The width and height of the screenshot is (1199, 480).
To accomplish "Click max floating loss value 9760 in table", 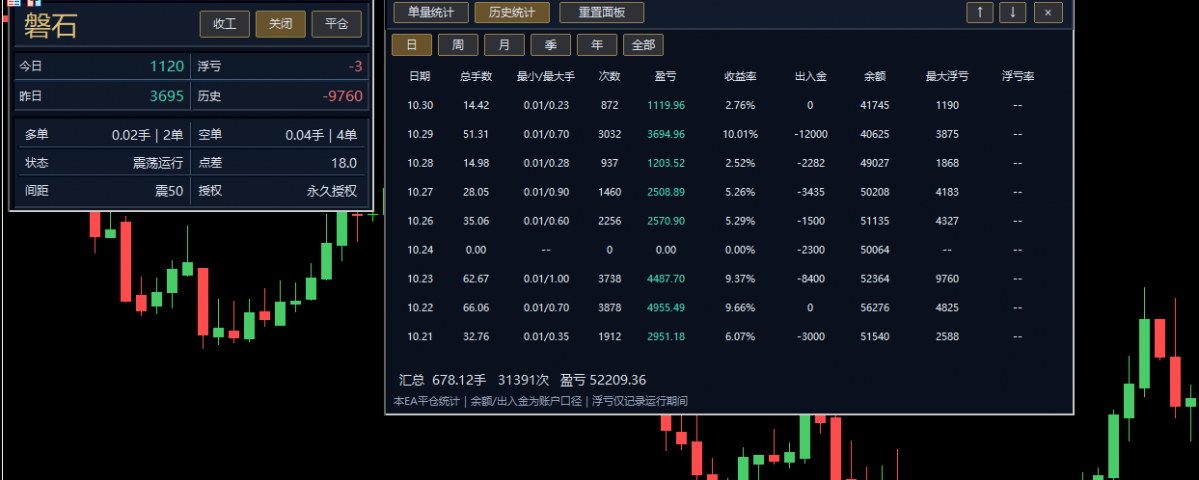I will pos(947,279).
